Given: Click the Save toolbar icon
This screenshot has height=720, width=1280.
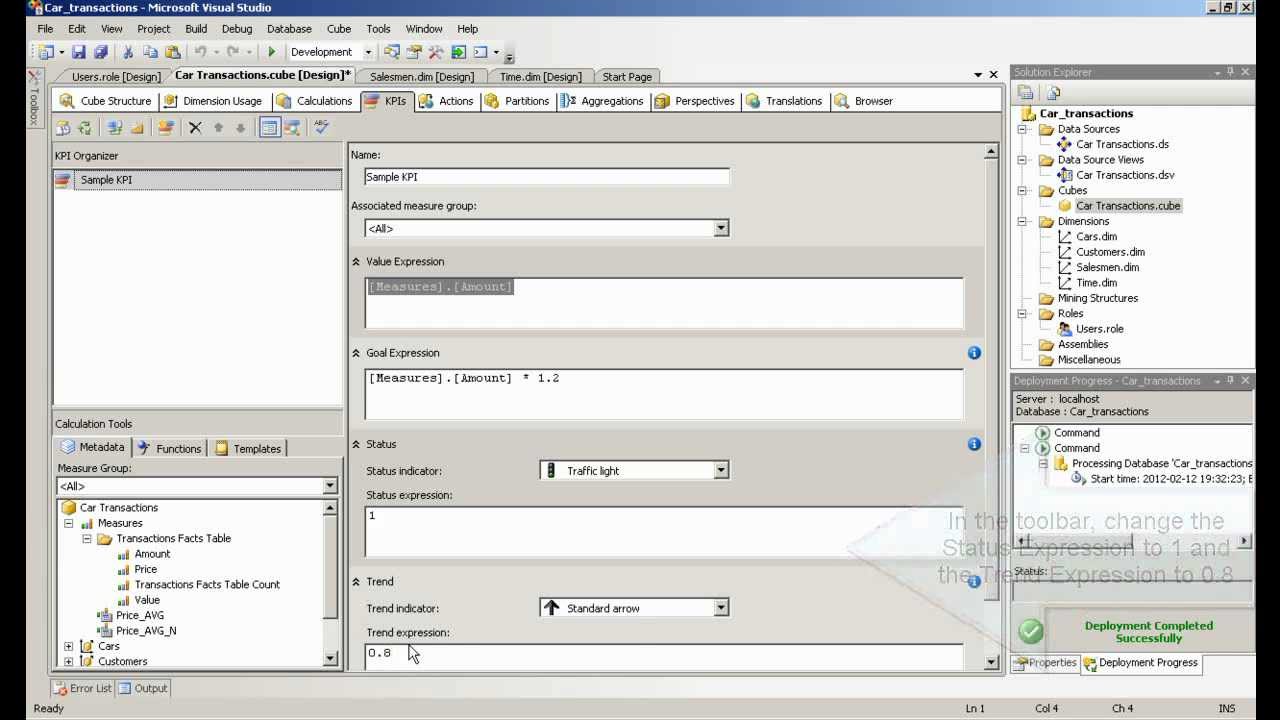Looking at the screenshot, I should [x=78, y=52].
